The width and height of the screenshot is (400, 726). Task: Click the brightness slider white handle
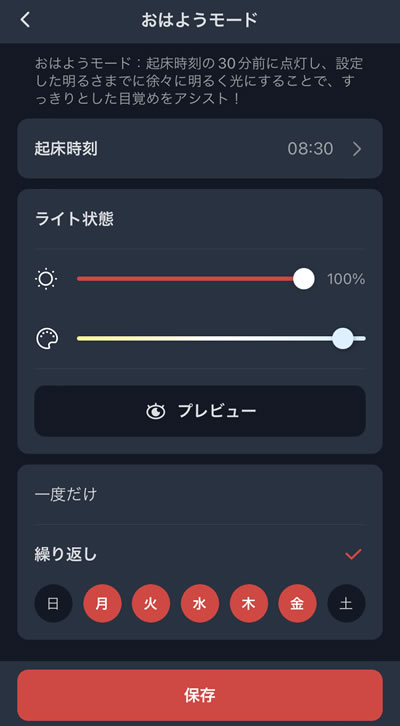[x=304, y=279]
